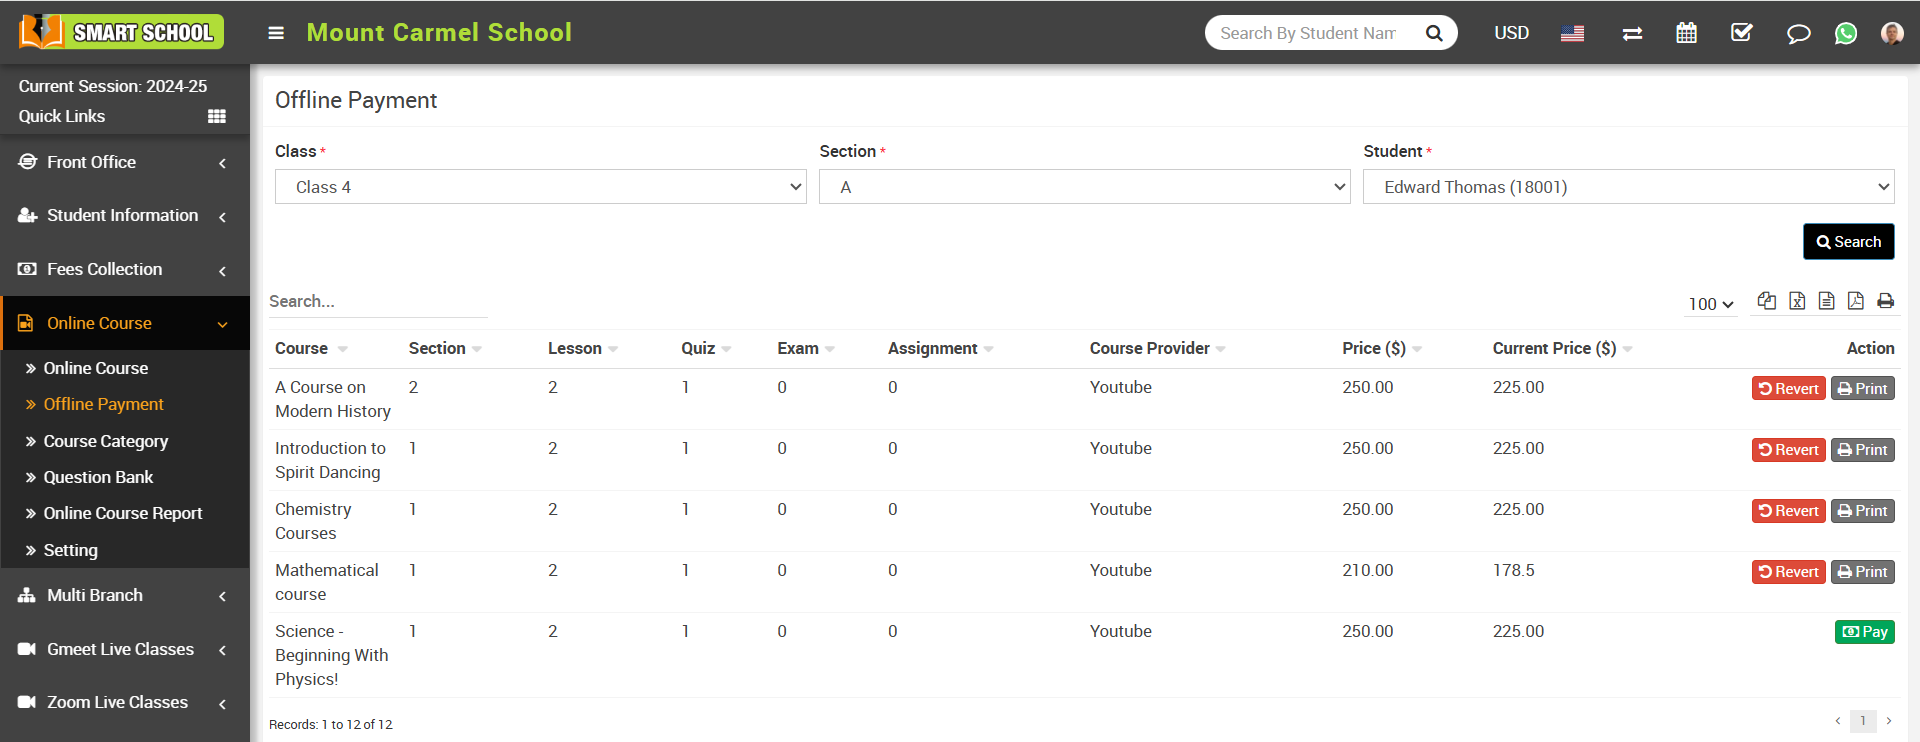
Task: Open the calendar icon in top bar
Action: tap(1686, 33)
